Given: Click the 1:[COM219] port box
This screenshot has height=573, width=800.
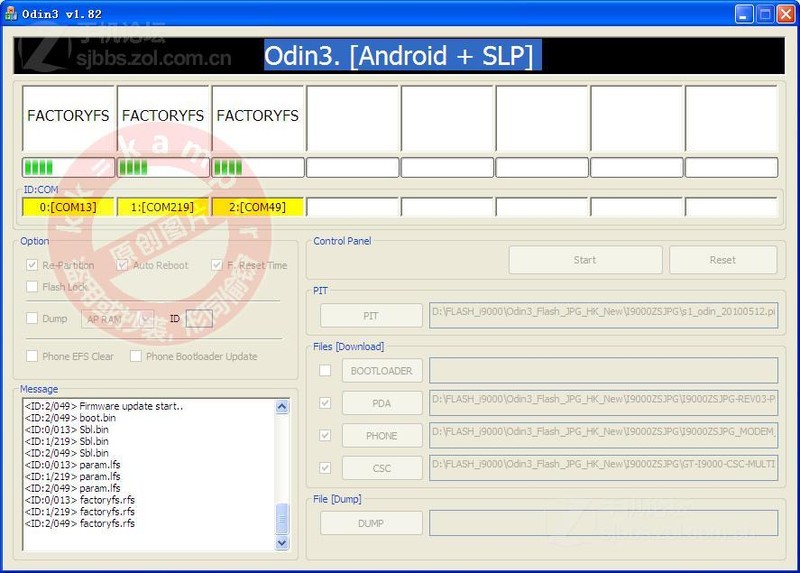Looking at the screenshot, I should click(163, 207).
